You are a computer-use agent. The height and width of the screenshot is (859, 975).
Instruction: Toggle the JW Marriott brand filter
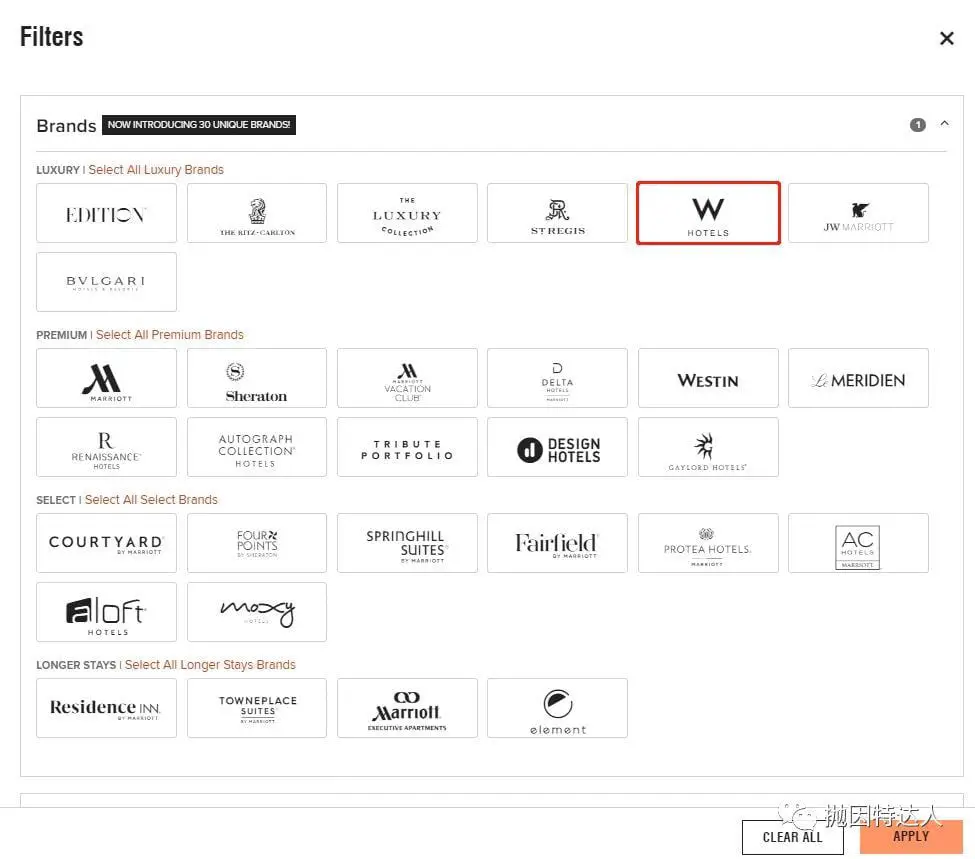coord(858,213)
